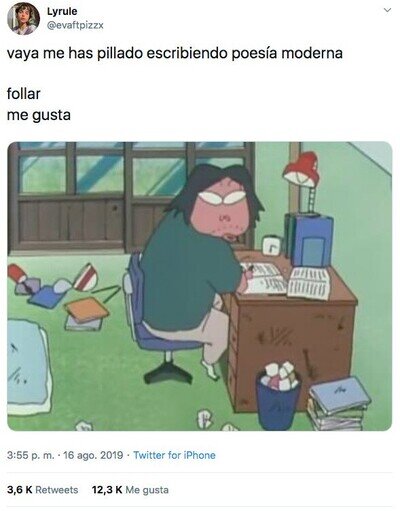Click the open book on the desk
Image resolution: width=400 pixels, height=511 pixels.
286,280
